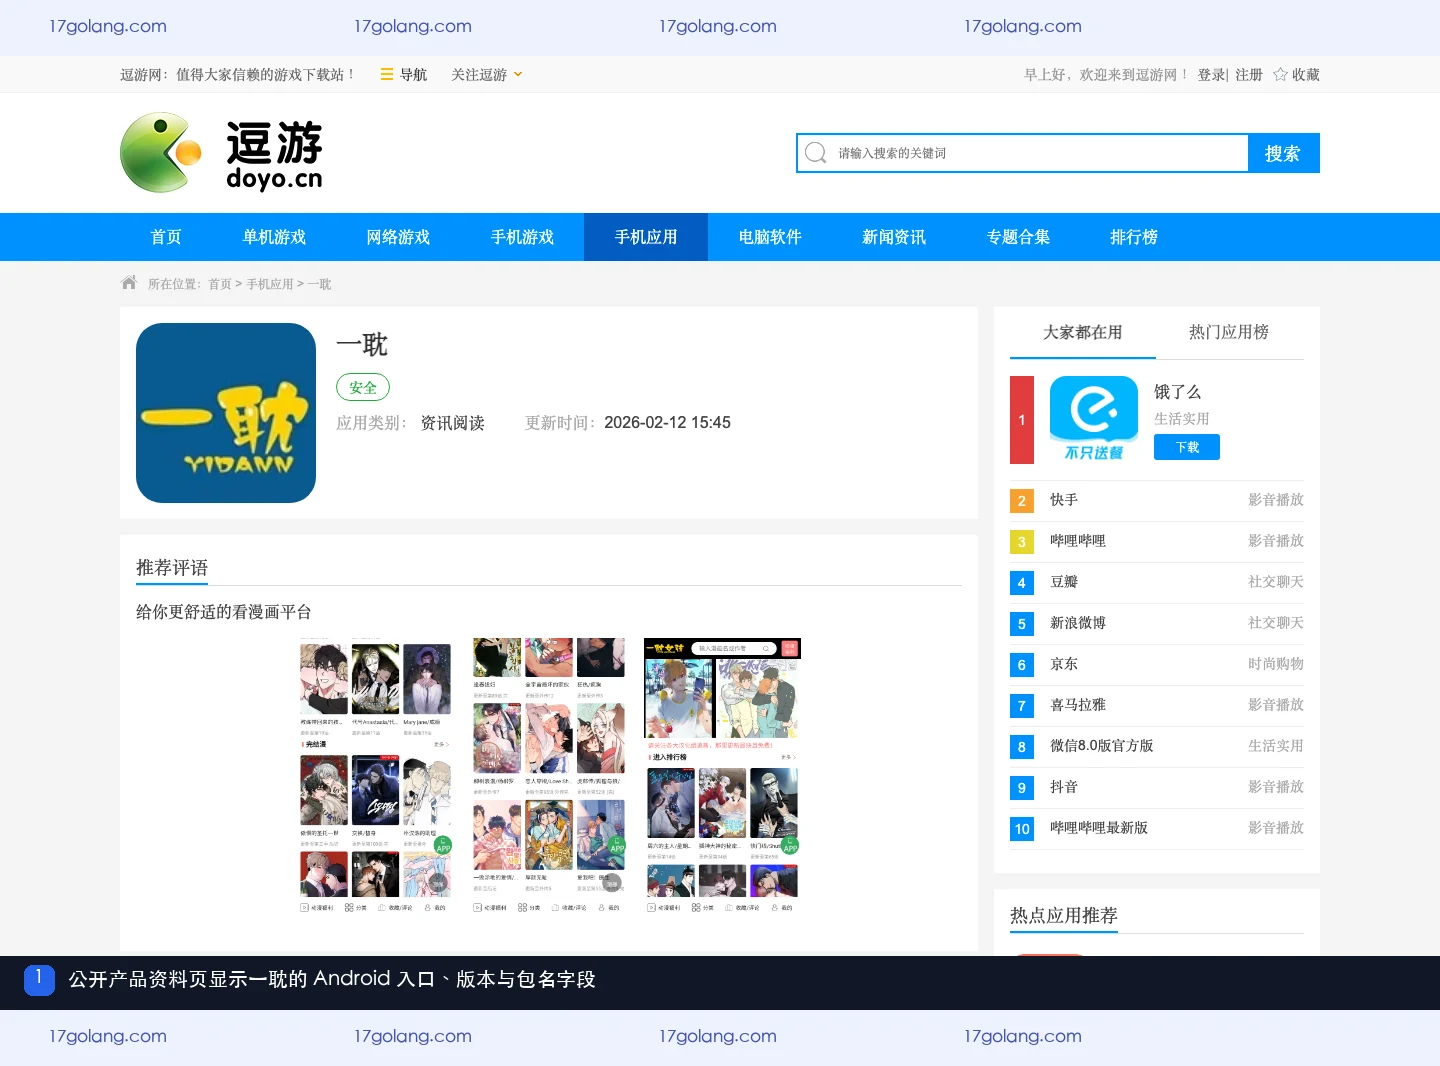Click the 一耽 app icon

coord(226,413)
